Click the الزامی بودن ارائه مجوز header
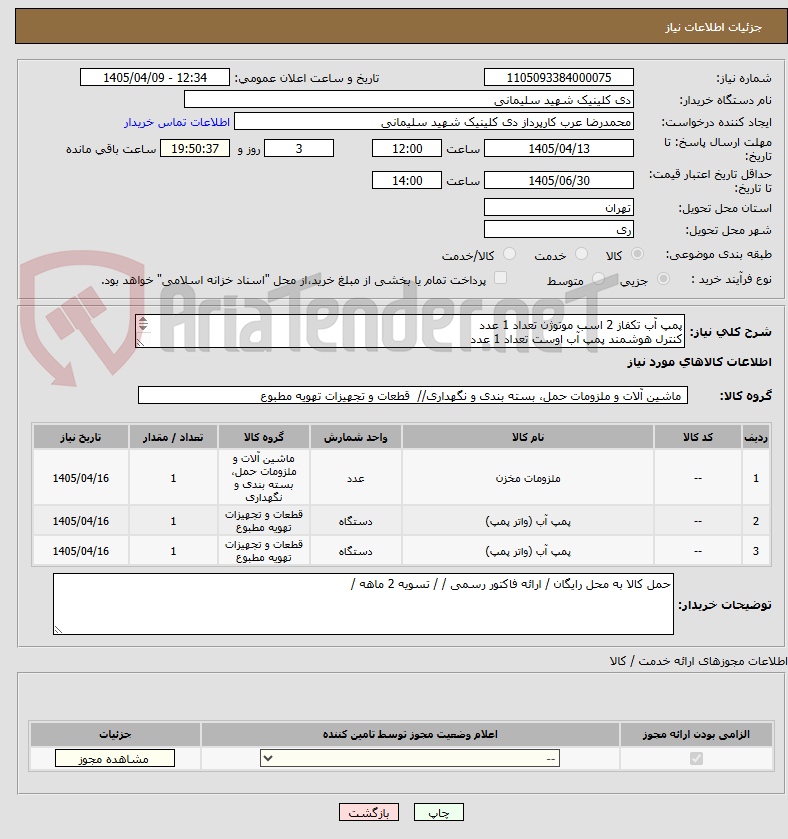 696,735
